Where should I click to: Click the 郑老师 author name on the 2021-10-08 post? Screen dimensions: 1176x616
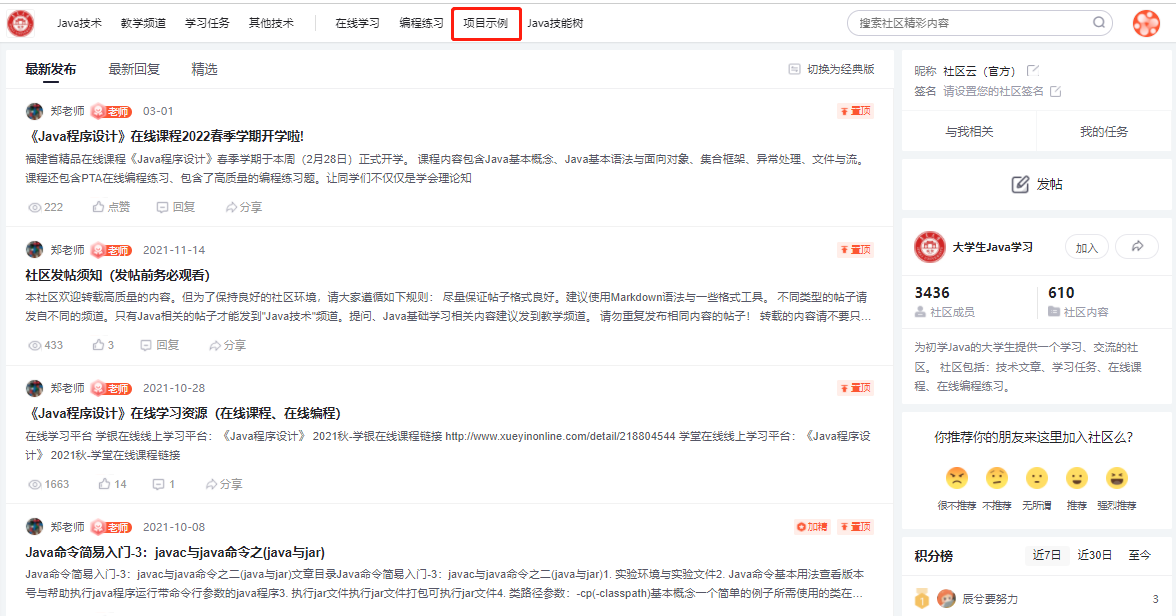pos(68,527)
